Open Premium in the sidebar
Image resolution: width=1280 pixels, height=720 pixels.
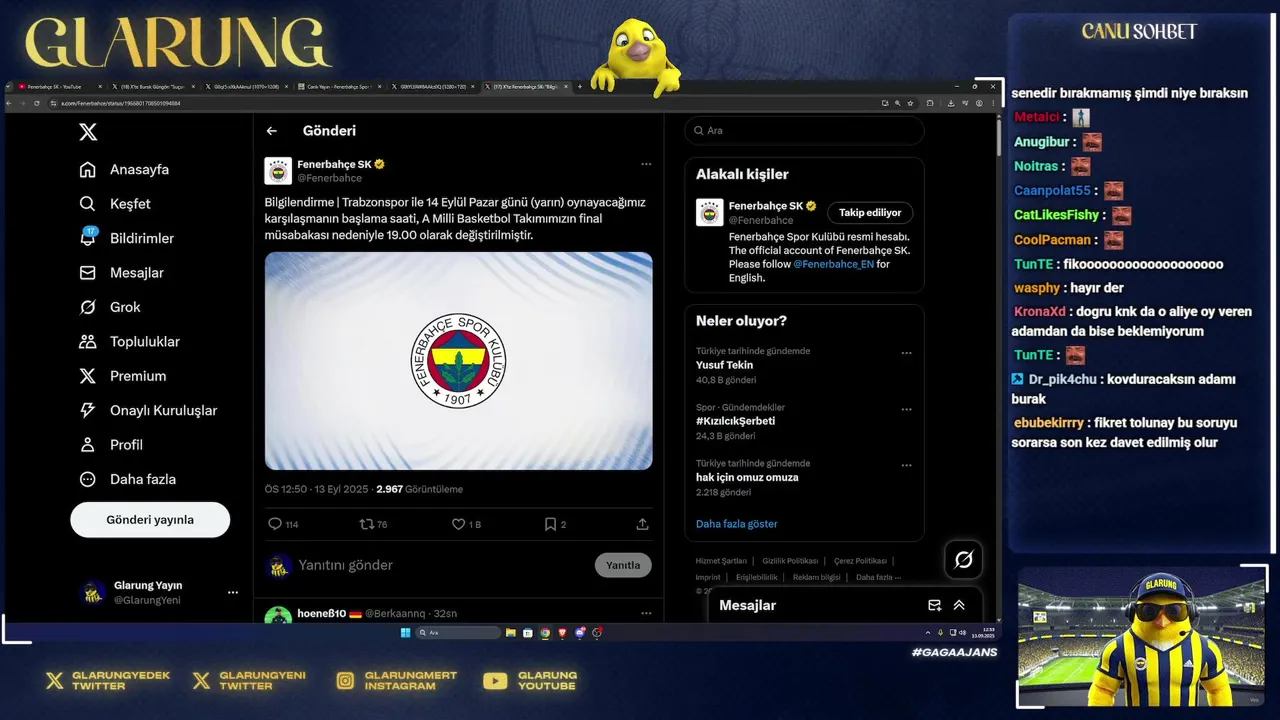point(122,376)
